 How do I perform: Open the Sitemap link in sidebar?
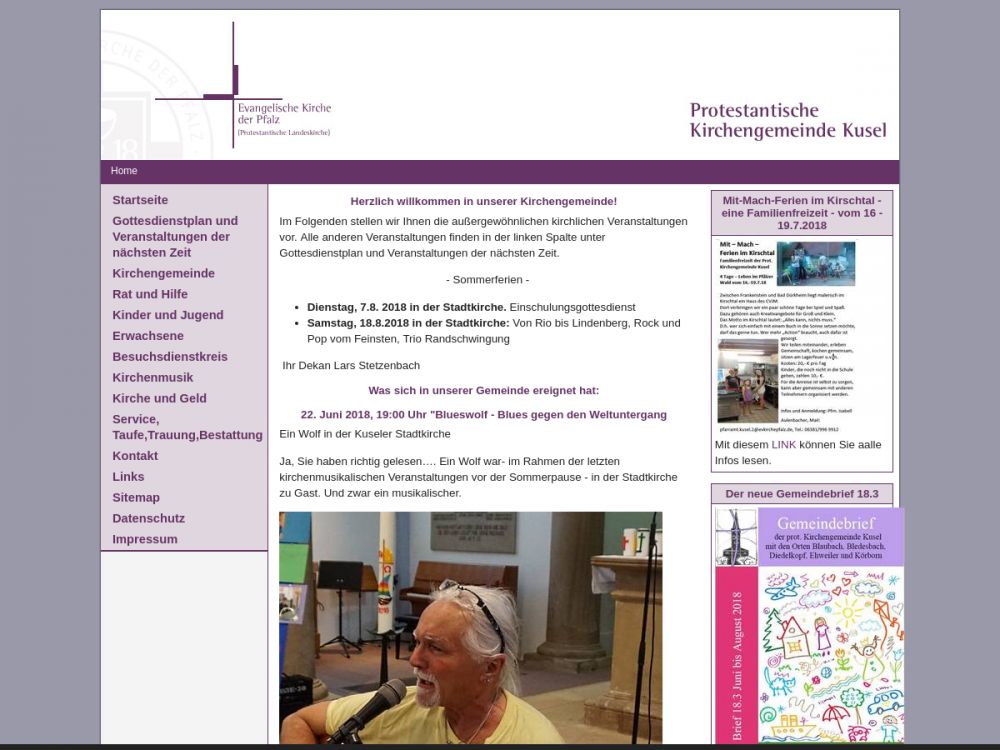pos(136,497)
